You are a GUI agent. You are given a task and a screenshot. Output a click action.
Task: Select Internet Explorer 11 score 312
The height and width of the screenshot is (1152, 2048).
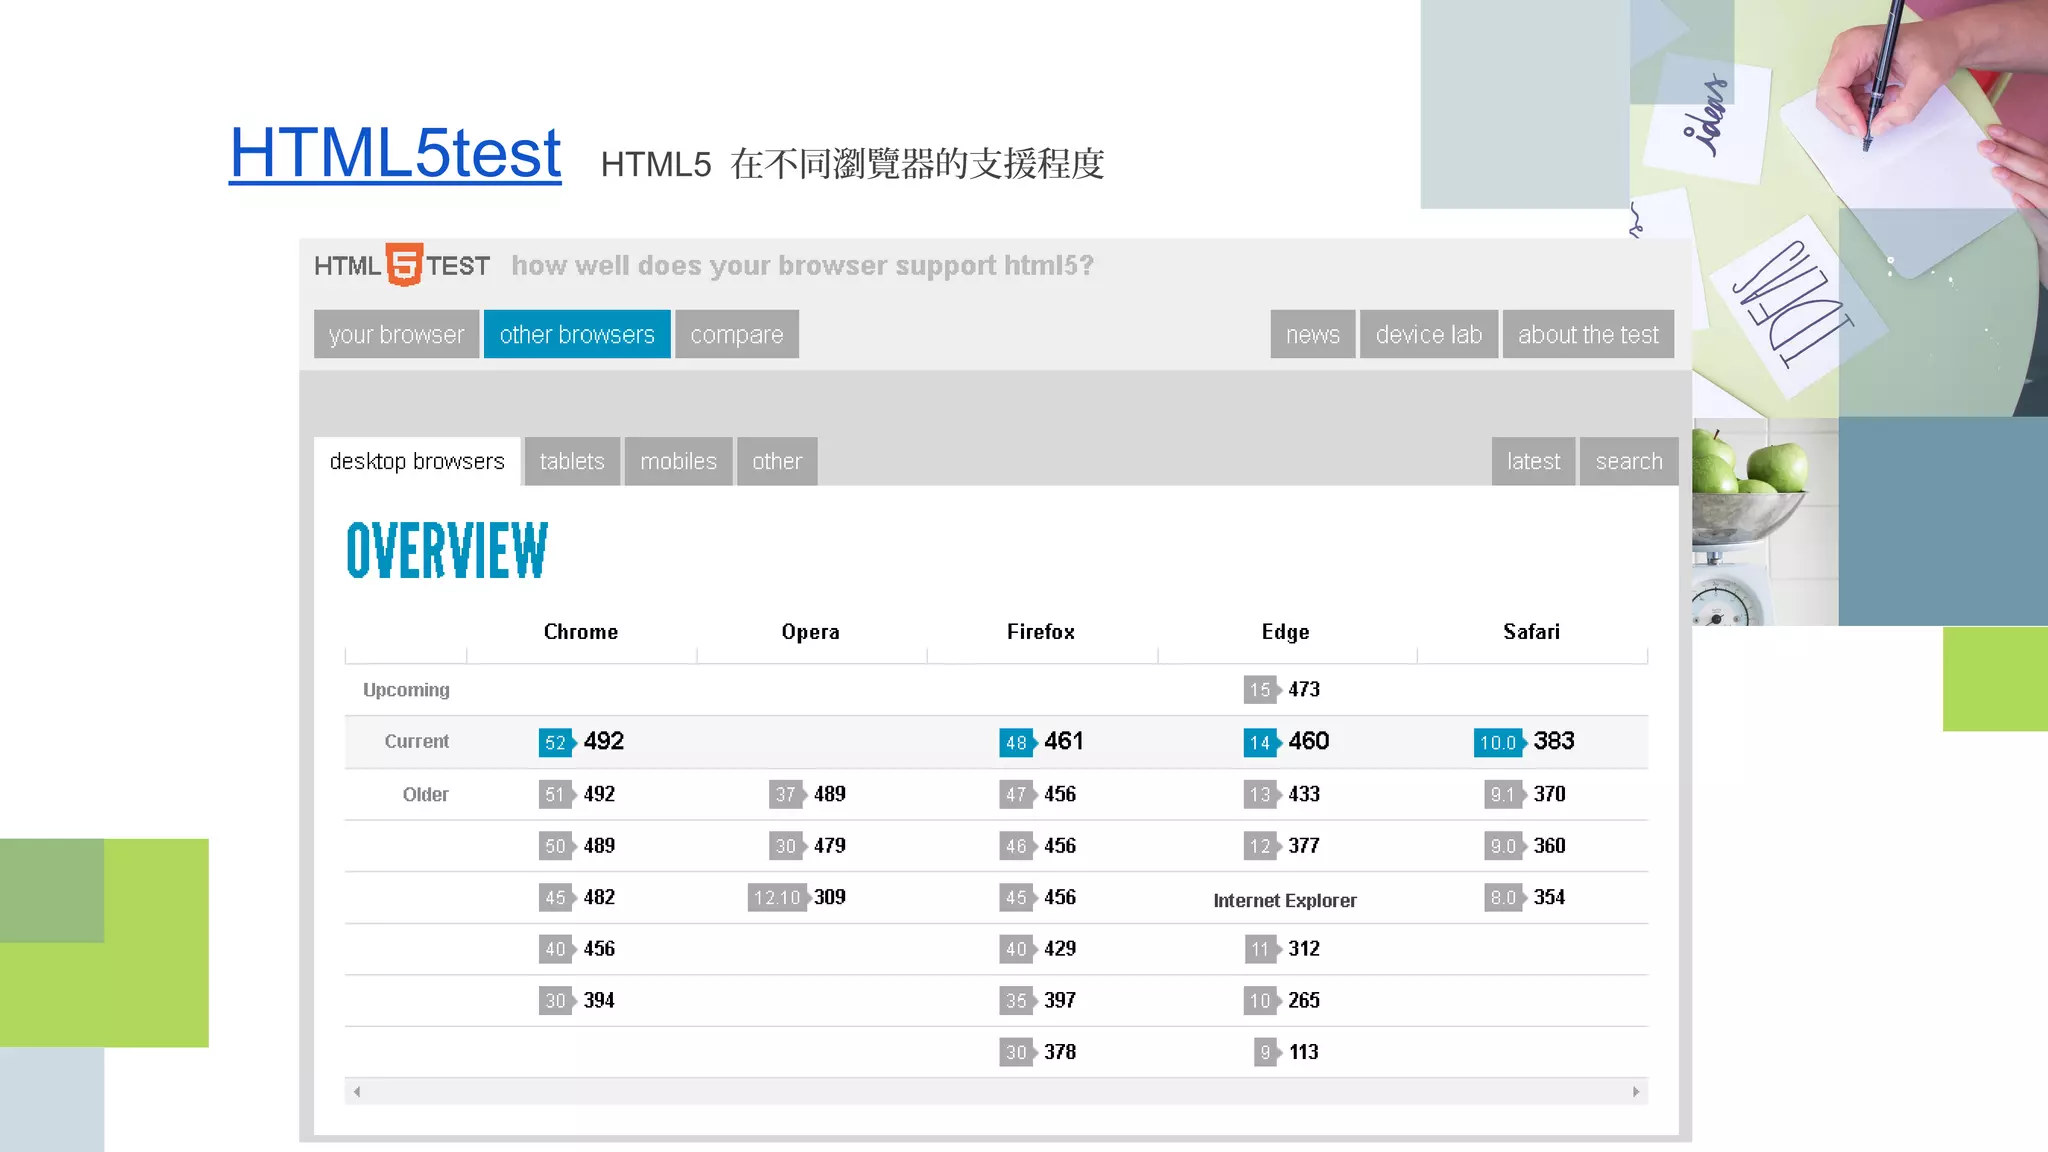point(1282,949)
